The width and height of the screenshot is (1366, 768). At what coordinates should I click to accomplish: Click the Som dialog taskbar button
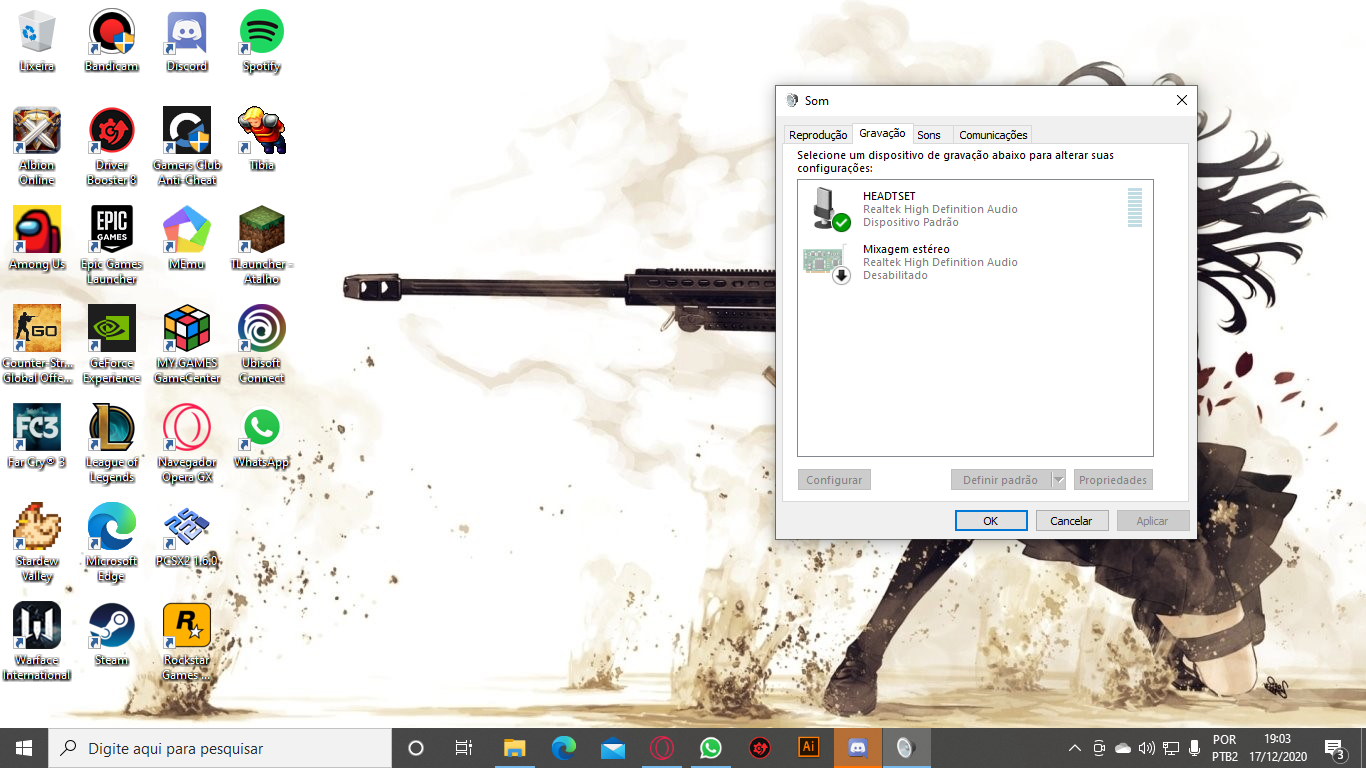tap(906, 748)
